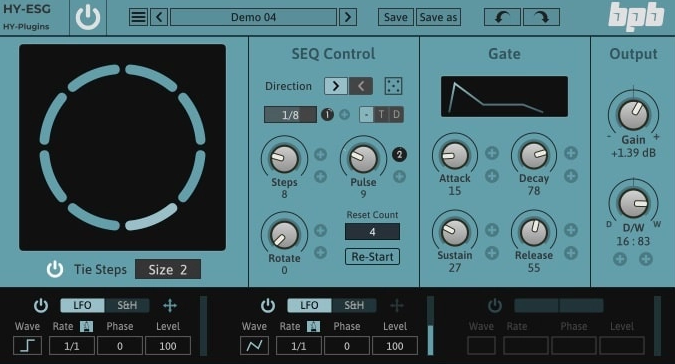Open the first modulator's square wave selector
This screenshot has width=675, height=364.
(28, 345)
